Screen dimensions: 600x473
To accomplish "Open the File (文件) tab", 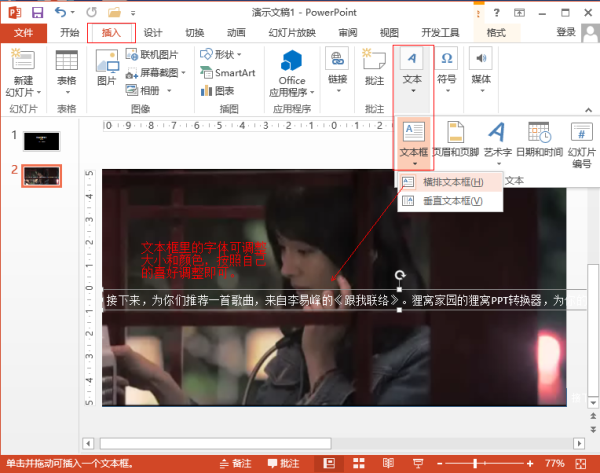I will pyautogui.click(x=24, y=33).
